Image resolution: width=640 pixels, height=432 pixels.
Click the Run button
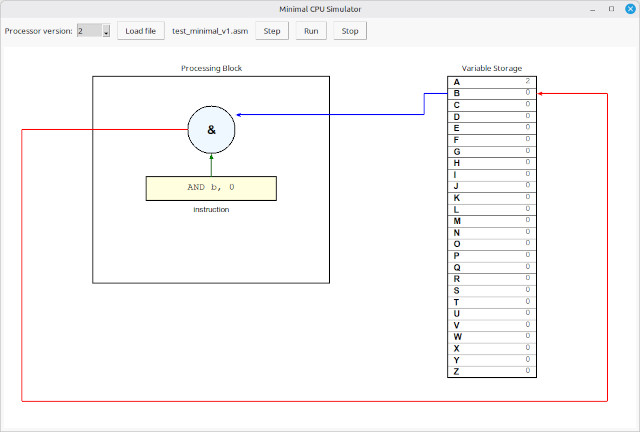(311, 31)
